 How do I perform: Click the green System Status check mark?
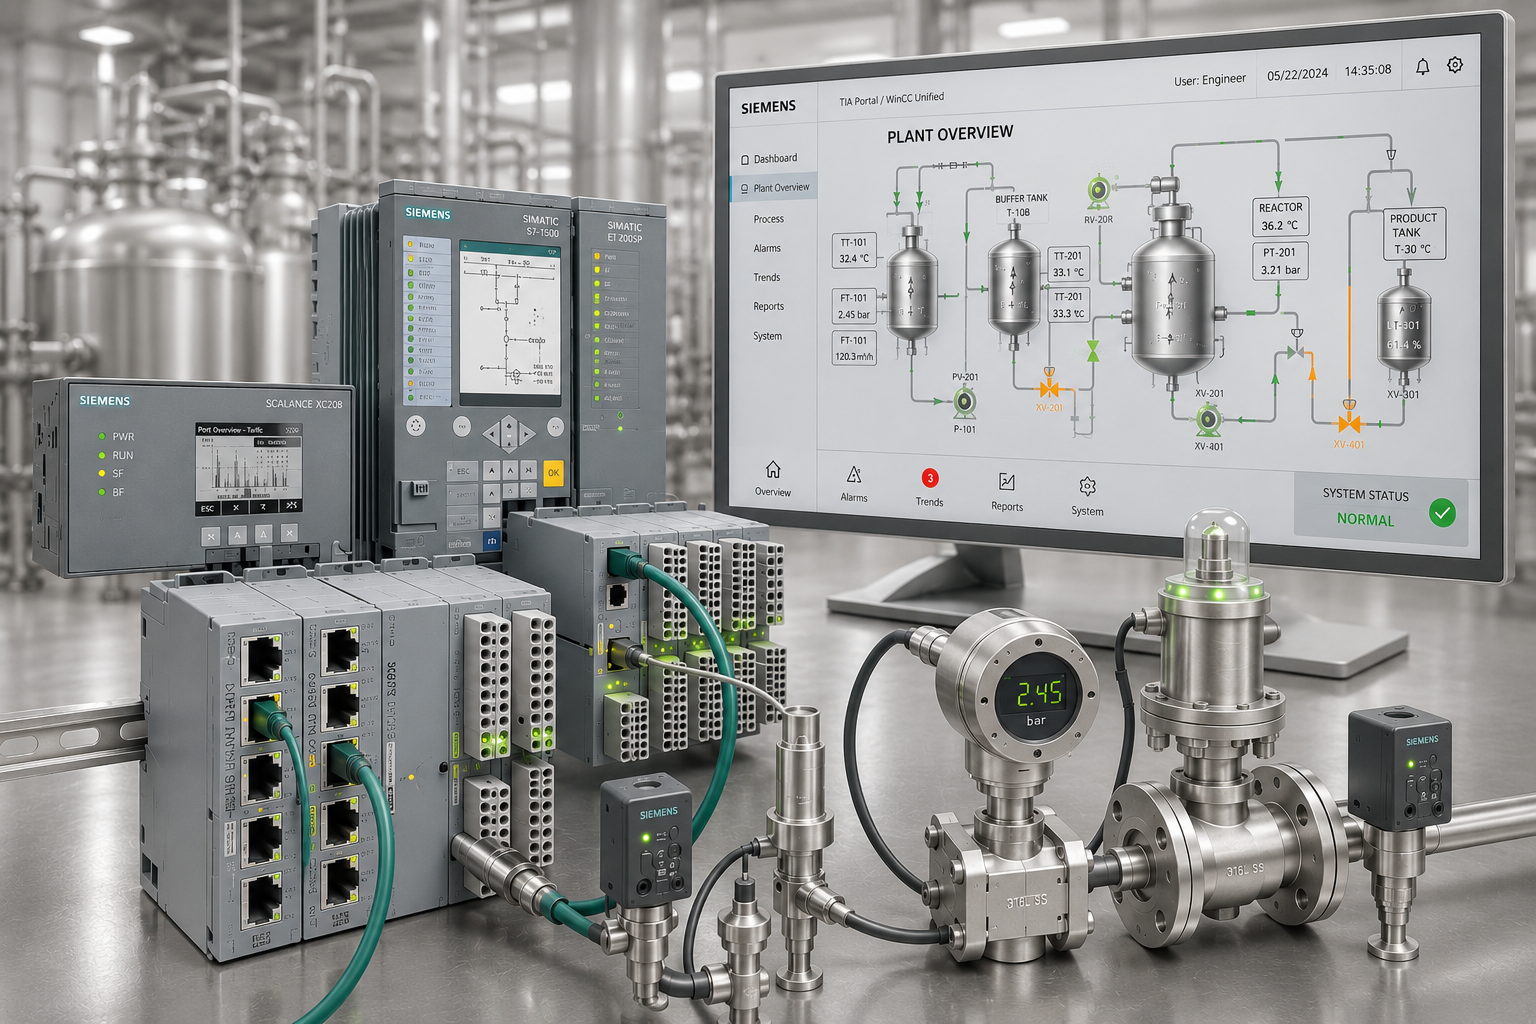tap(1442, 513)
